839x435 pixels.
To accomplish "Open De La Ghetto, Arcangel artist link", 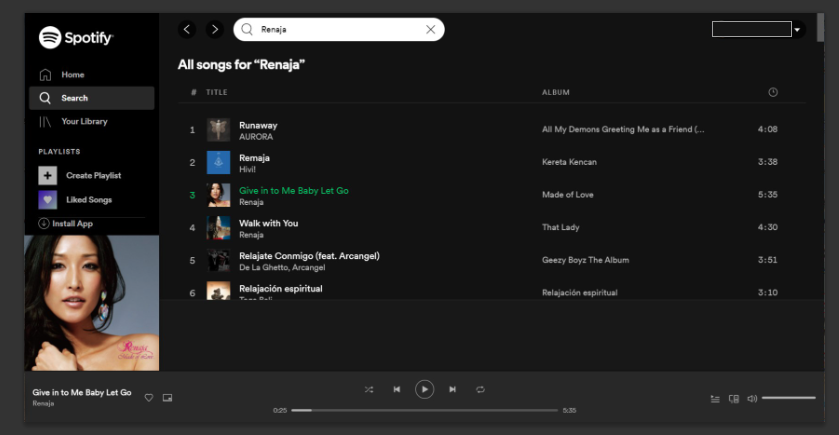I will click(282, 268).
